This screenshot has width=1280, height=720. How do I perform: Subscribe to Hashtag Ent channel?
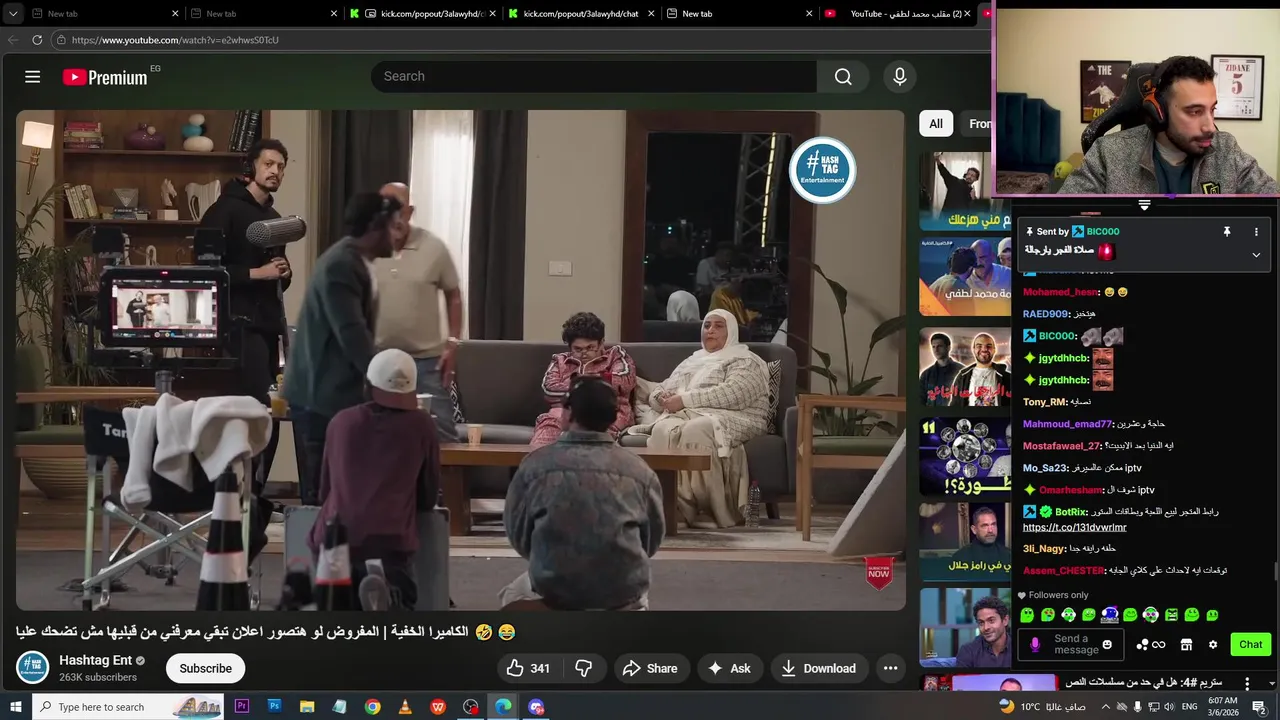(205, 668)
